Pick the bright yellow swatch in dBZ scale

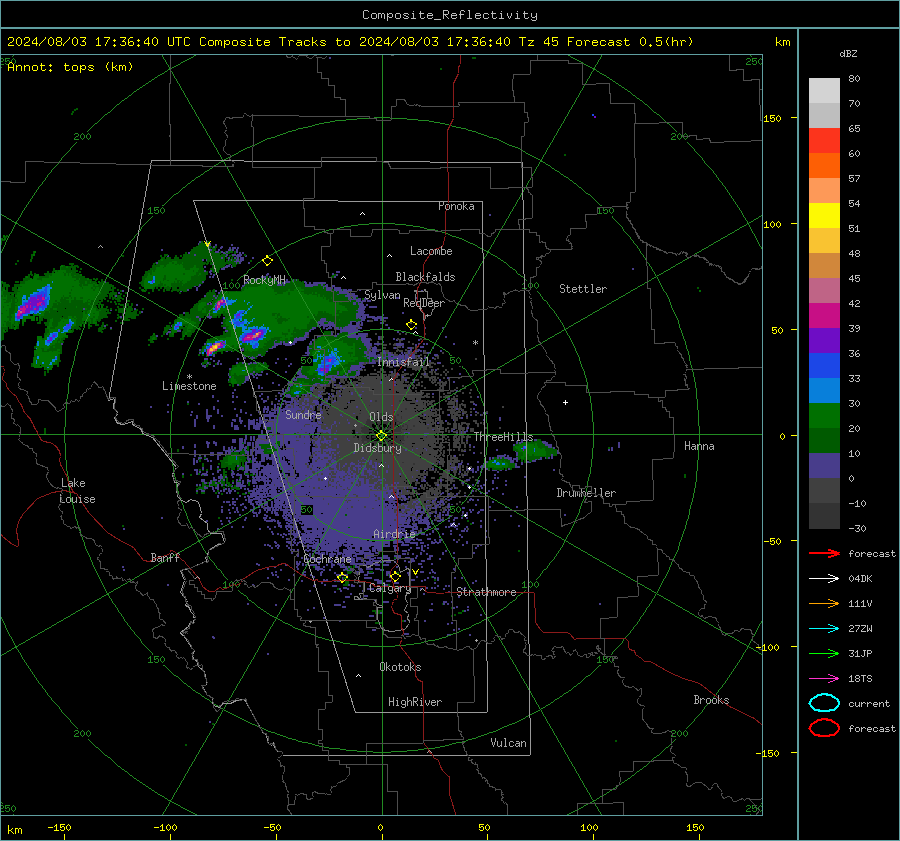[824, 216]
